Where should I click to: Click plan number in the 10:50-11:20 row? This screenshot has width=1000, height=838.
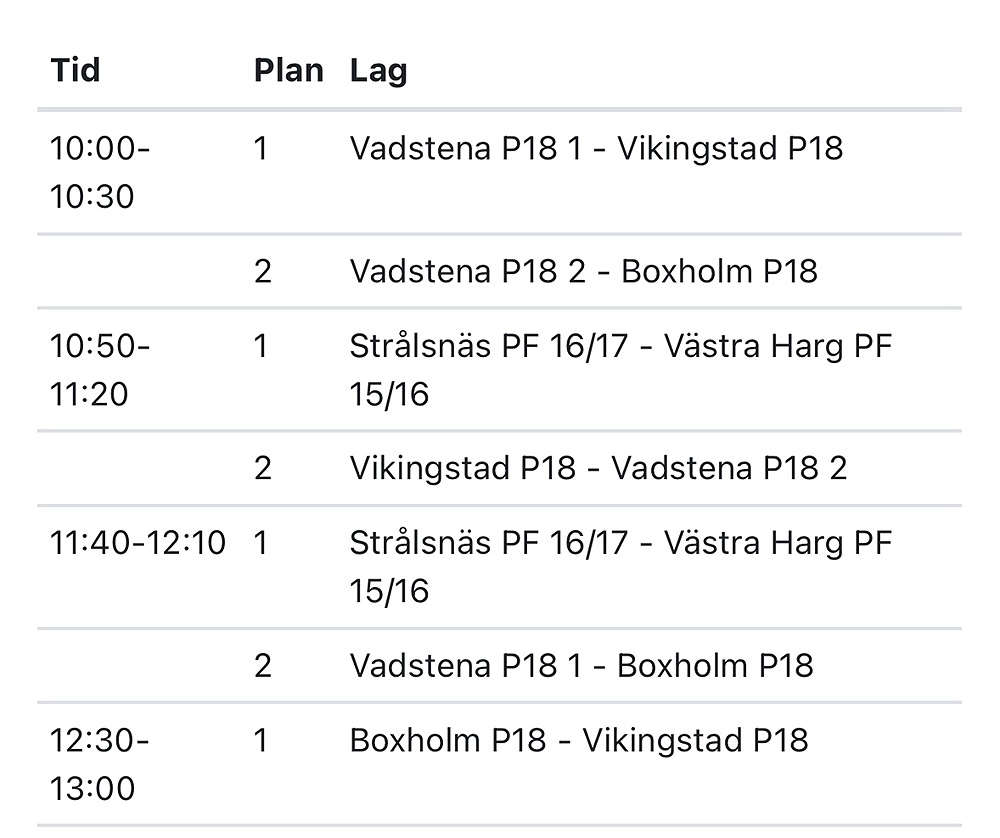pos(262,346)
